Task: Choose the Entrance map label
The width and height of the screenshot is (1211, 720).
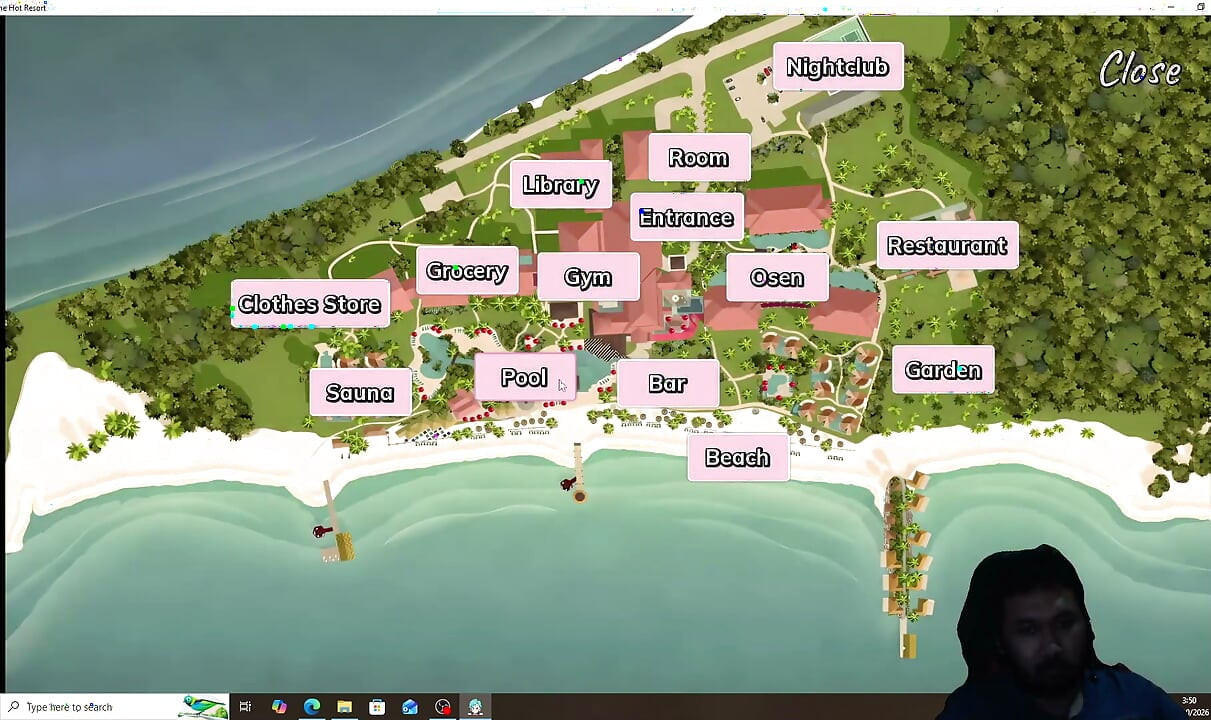Action: (x=686, y=218)
